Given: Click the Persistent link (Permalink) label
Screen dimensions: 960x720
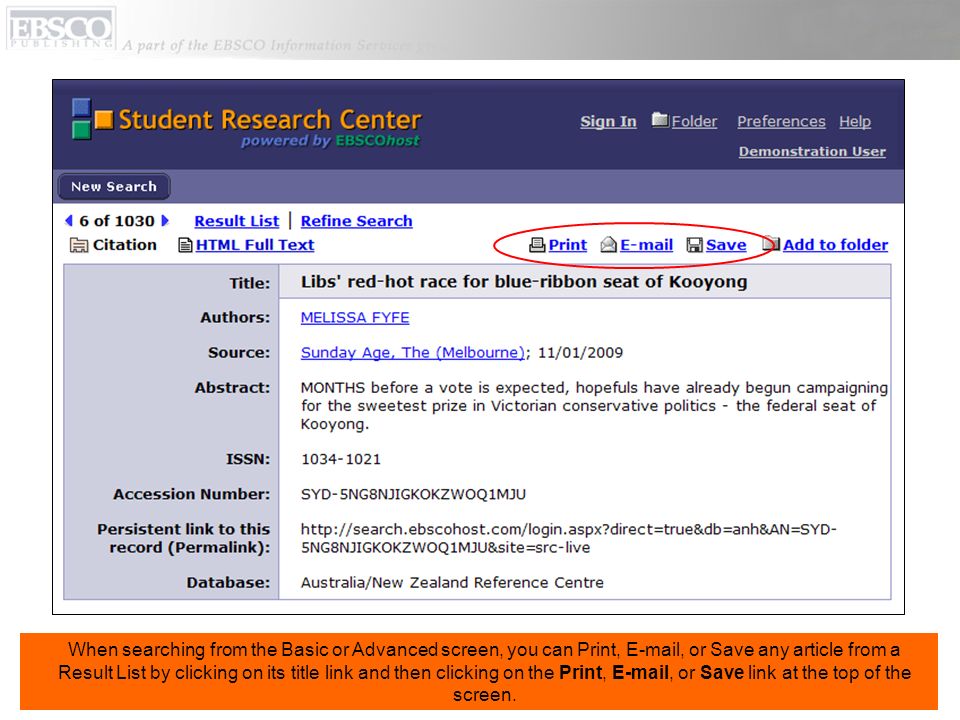Looking at the screenshot, I should (x=184, y=538).
